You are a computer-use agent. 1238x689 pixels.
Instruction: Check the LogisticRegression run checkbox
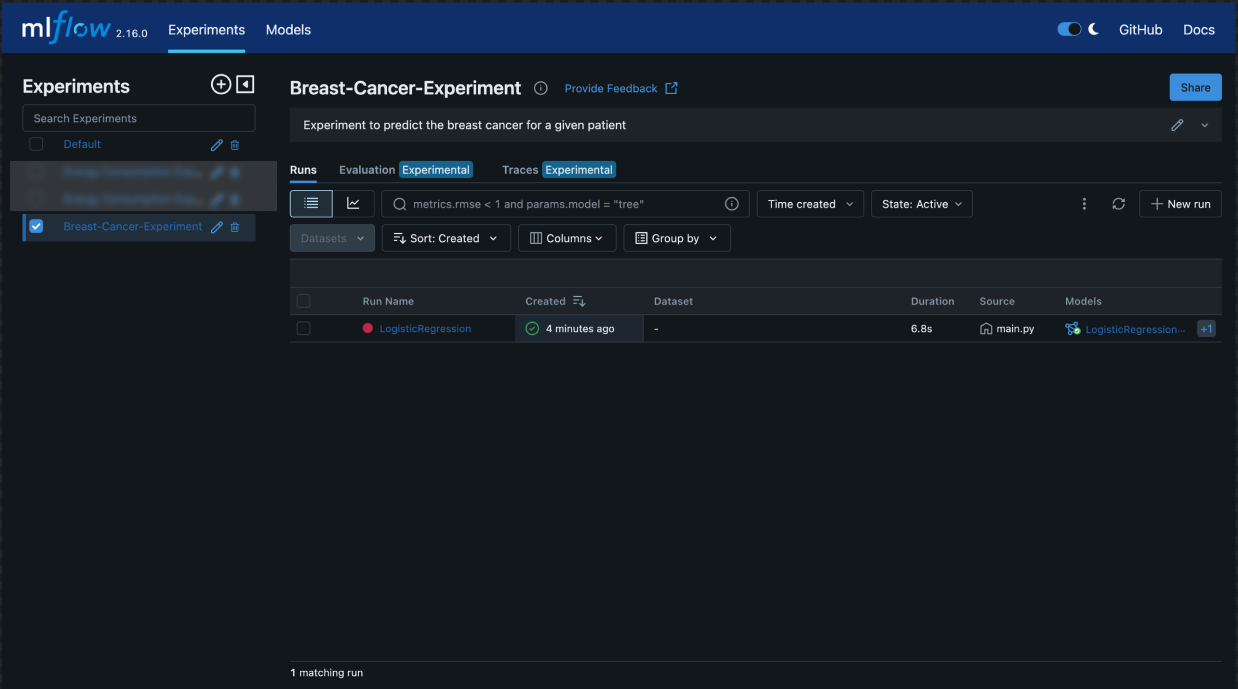click(x=304, y=328)
